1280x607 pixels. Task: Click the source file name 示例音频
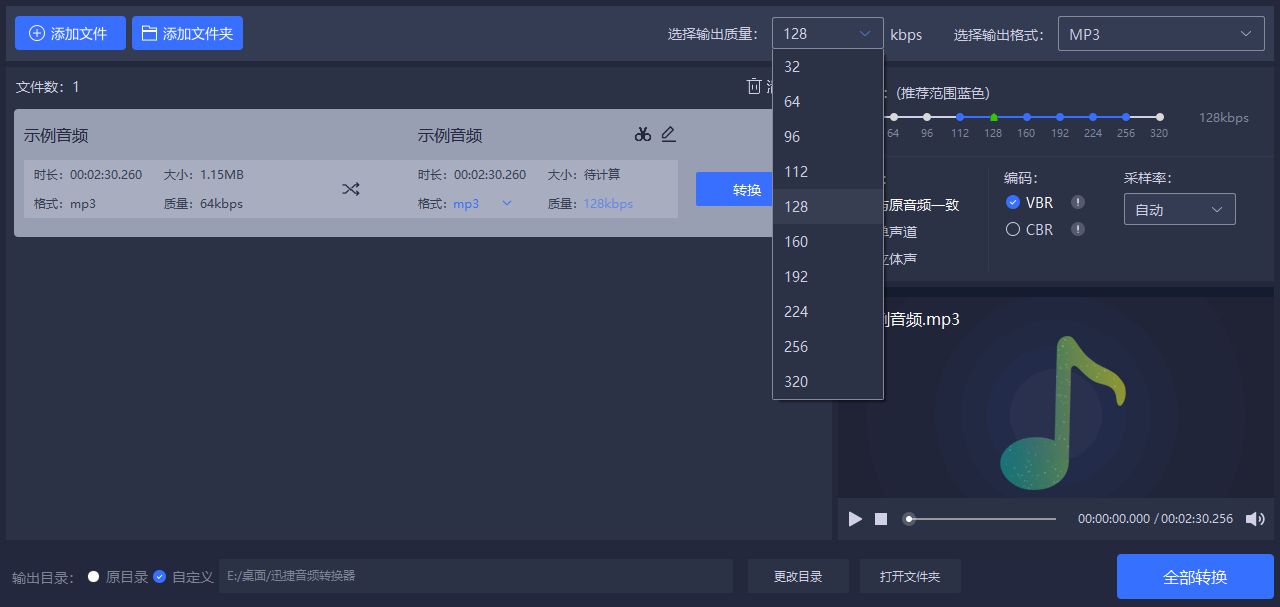point(56,135)
